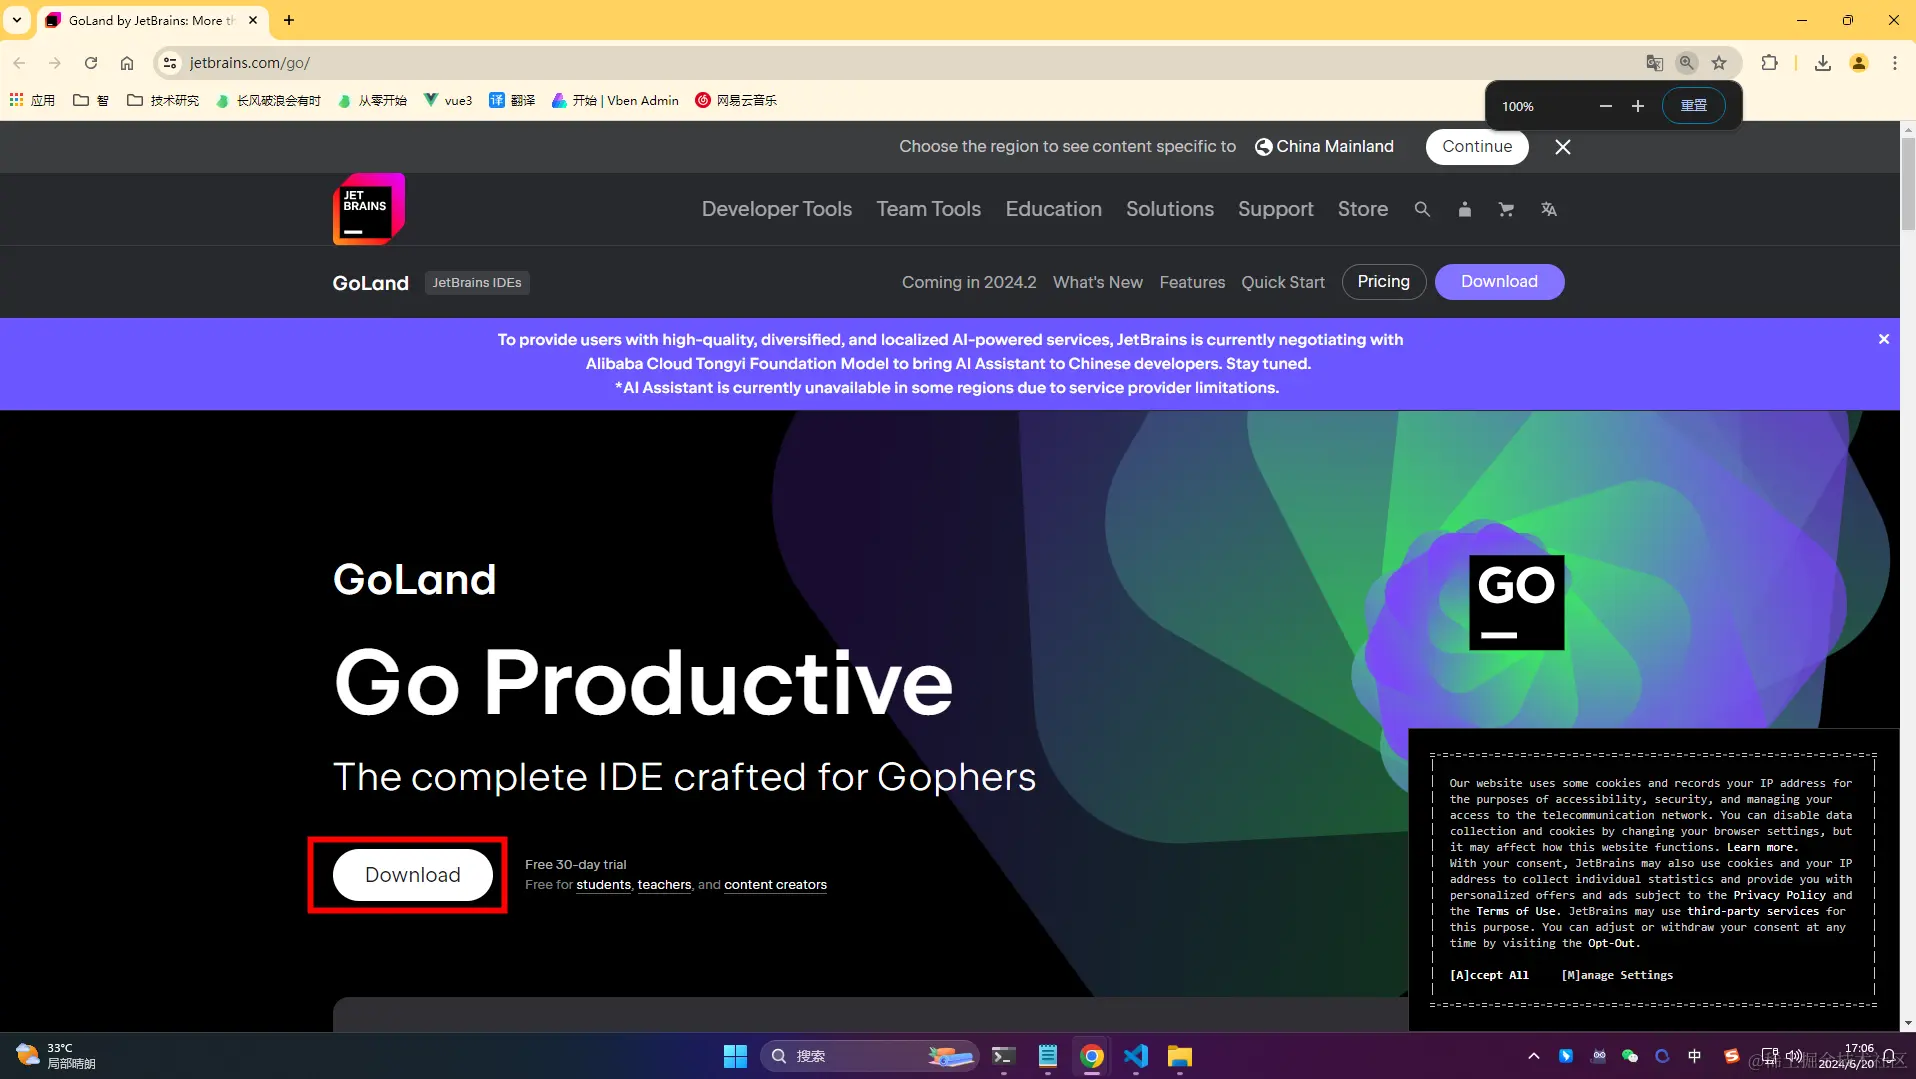
Task: Open the account profile icon in navigation
Action: (x=1464, y=209)
